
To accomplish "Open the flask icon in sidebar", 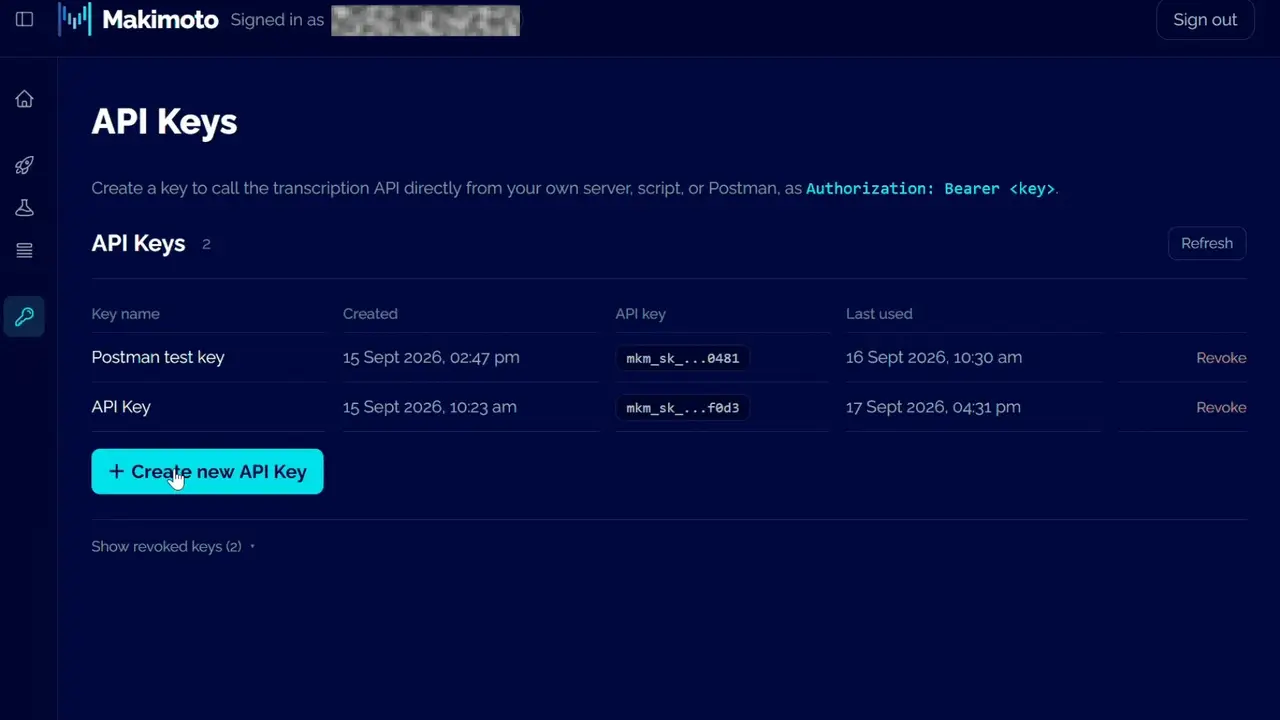I will coord(24,207).
